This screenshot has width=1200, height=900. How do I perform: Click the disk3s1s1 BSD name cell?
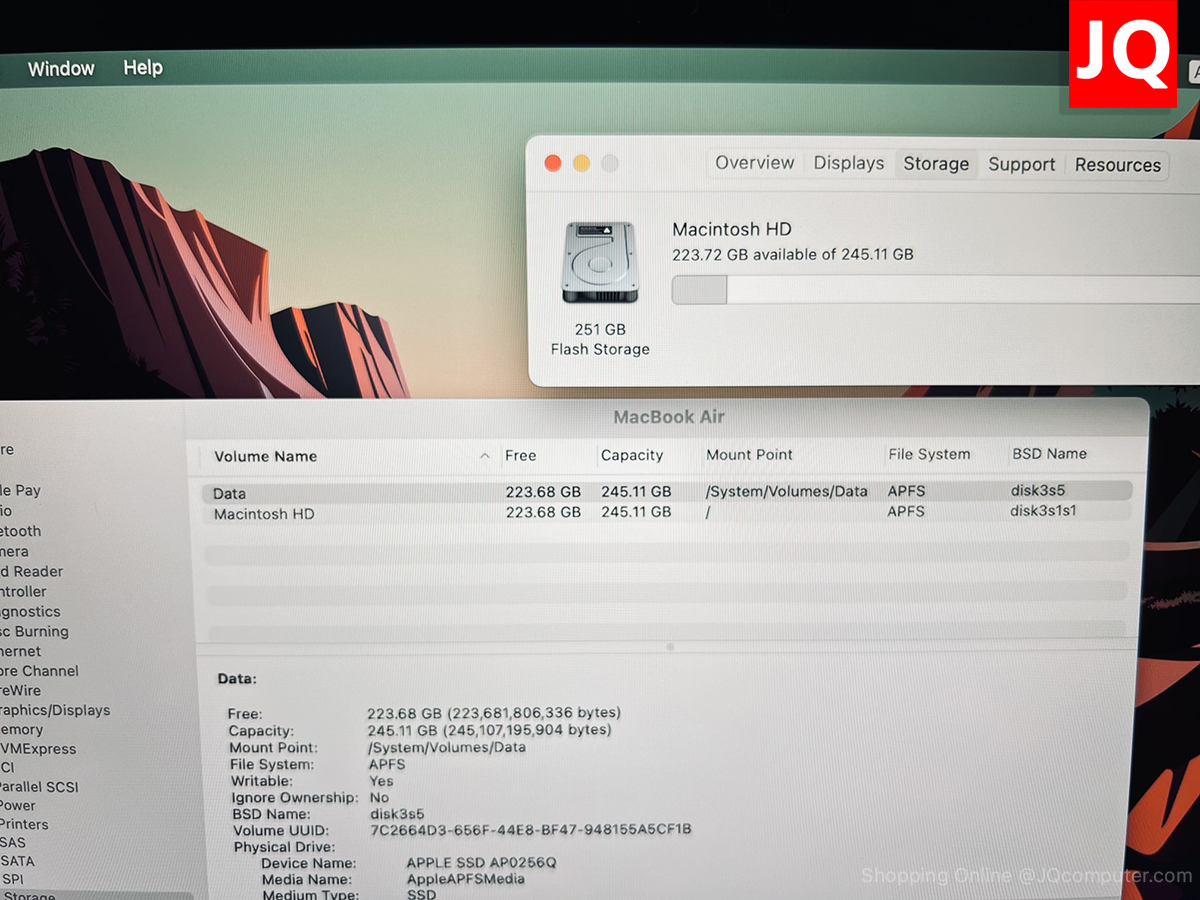click(x=1043, y=511)
